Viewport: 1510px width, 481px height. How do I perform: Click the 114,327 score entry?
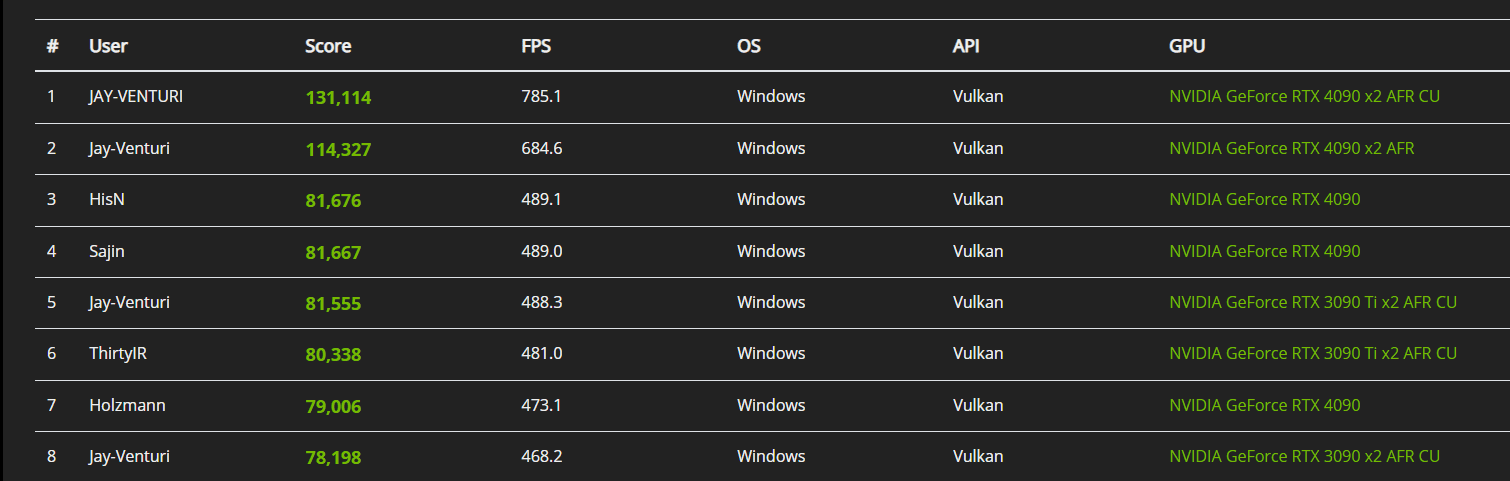click(x=338, y=149)
